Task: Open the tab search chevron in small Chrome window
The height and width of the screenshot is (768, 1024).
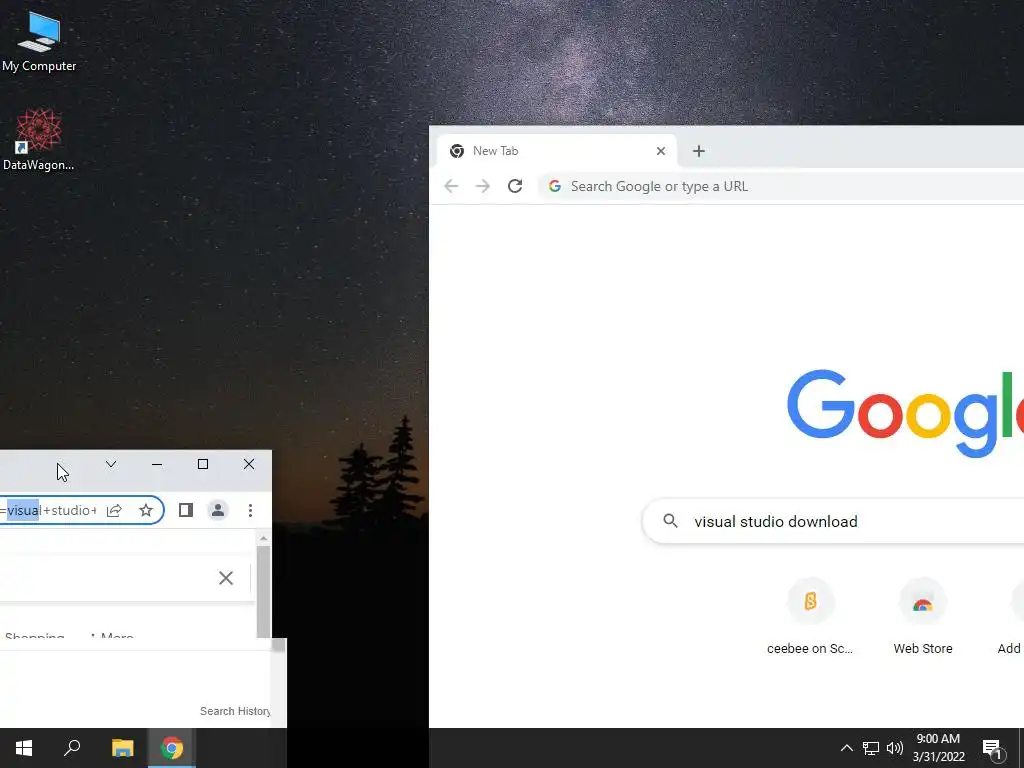Action: point(111,464)
